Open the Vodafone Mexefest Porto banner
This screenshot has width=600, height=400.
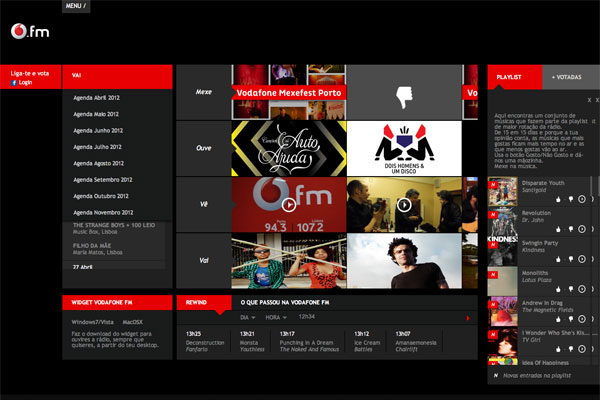[289, 93]
